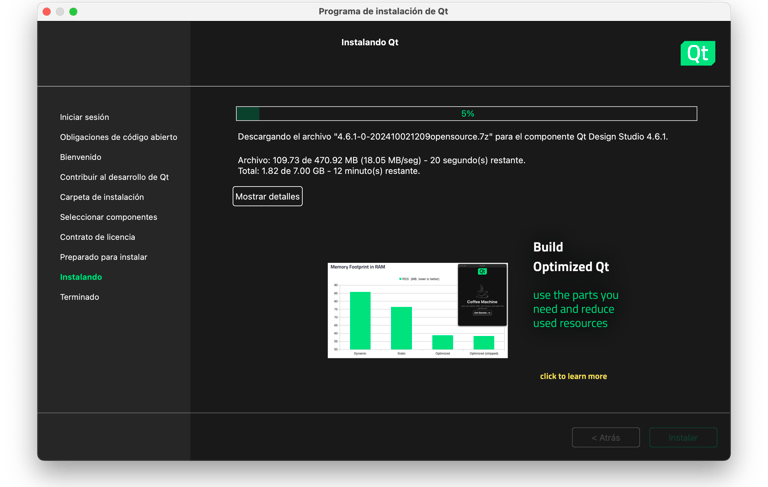The image size is (768, 487).
Task: Click the Atrás button
Action: [x=606, y=438]
